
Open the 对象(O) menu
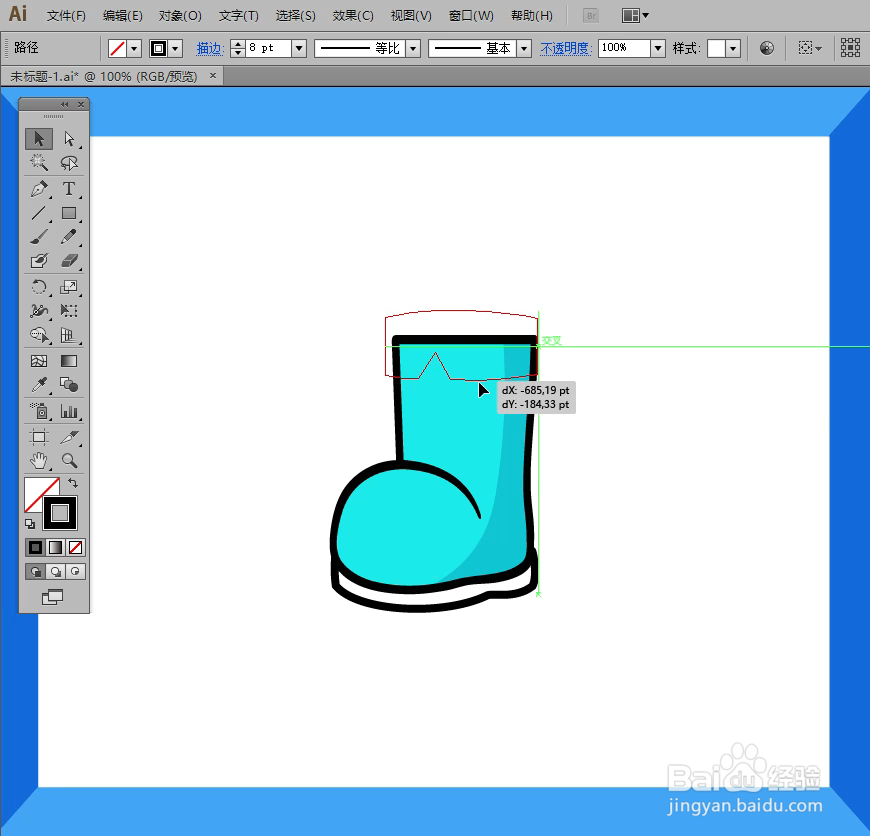pyautogui.click(x=180, y=16)
